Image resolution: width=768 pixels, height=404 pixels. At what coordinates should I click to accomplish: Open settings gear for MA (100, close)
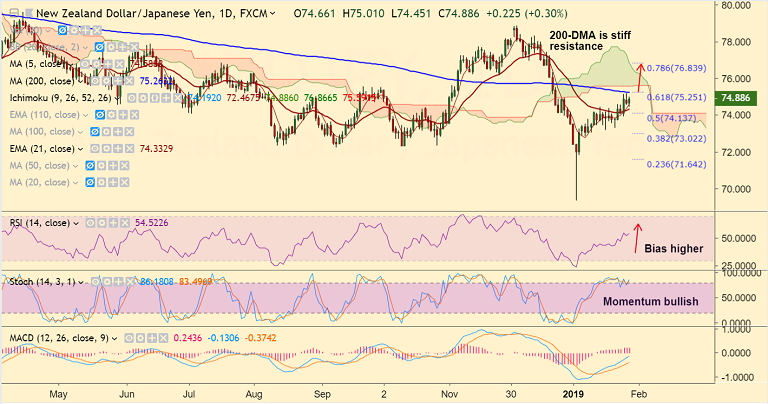click(x=106, y=132)
